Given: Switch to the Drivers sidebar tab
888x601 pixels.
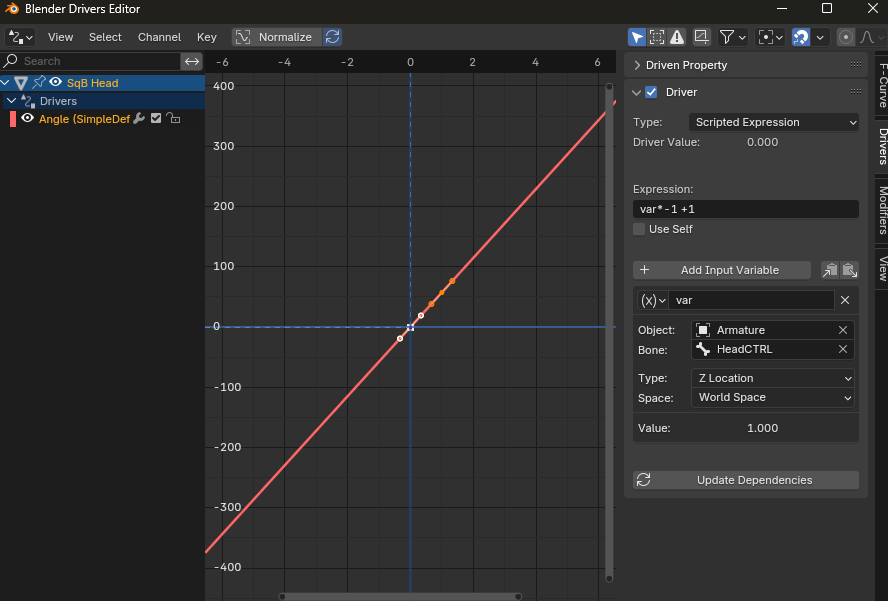Looking at the screenshot, I should click(882, 146).
